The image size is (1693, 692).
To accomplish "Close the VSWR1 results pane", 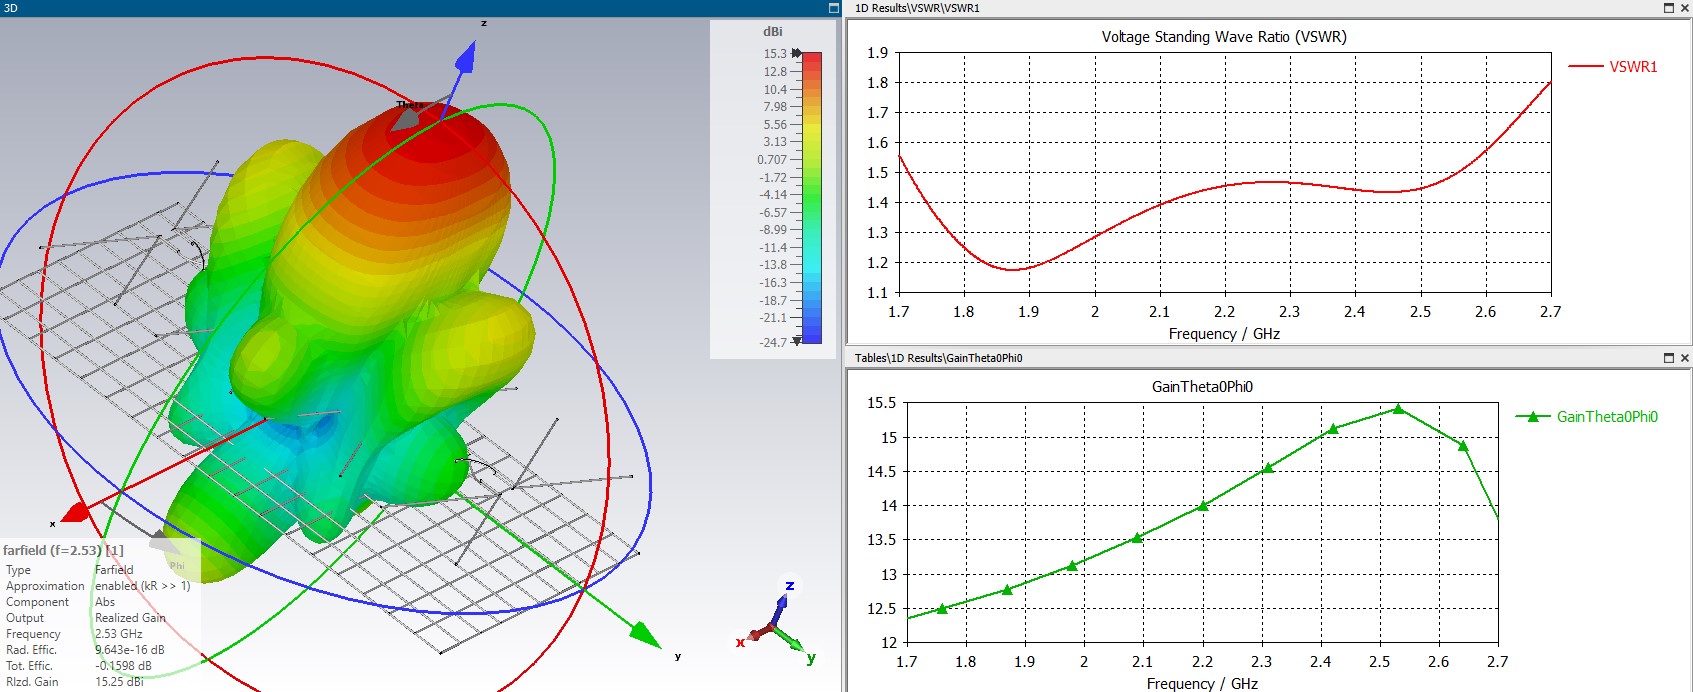I will pos(1684,8).
